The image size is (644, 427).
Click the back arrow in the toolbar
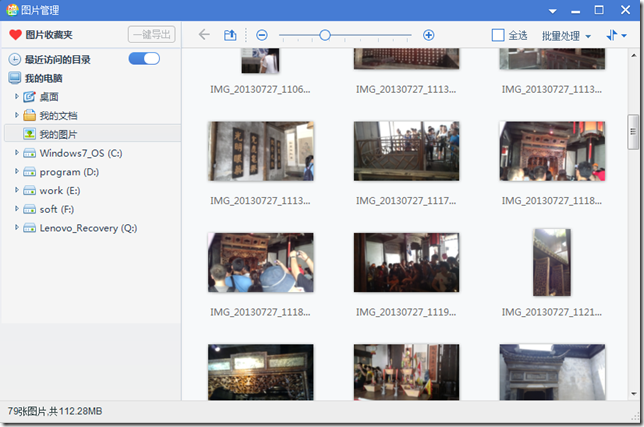click(x=204, y=35)
